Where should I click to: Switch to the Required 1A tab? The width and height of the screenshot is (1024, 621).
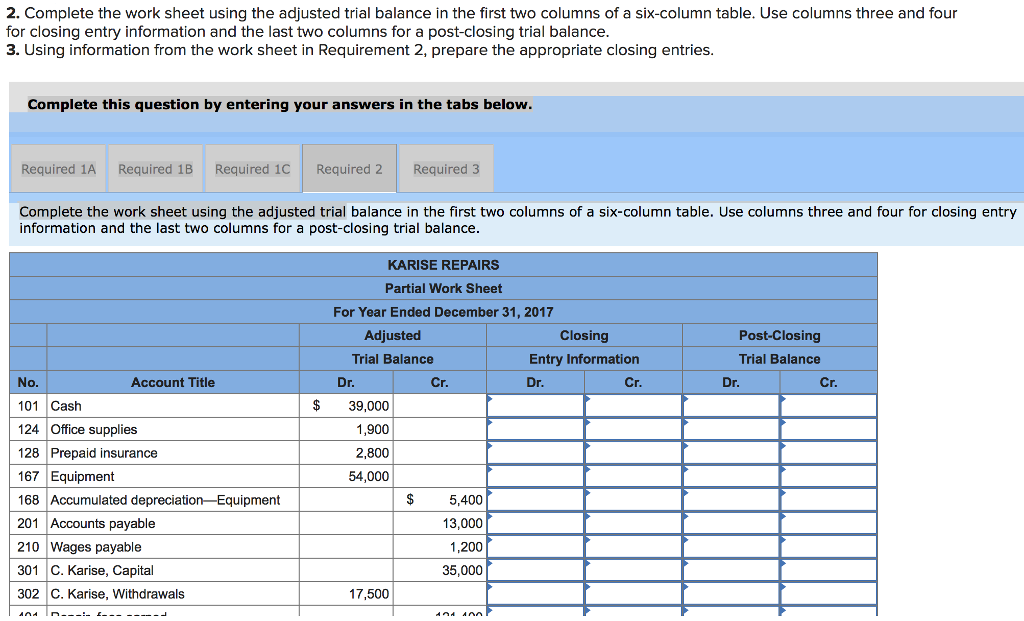(x=58, y=168)
